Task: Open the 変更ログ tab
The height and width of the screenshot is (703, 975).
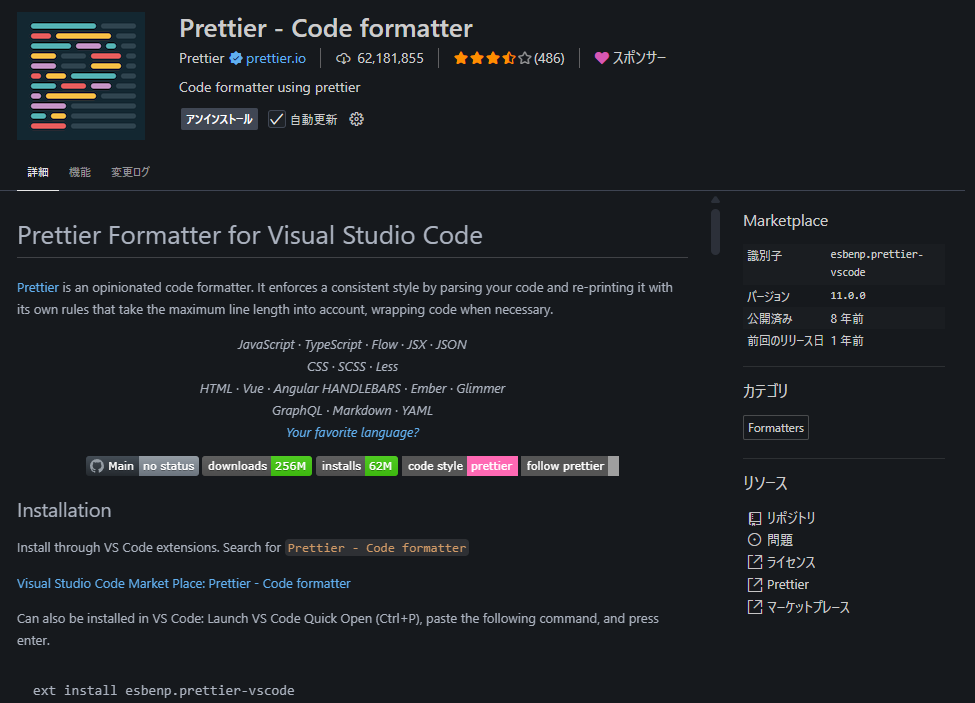Action: point(129,171)
